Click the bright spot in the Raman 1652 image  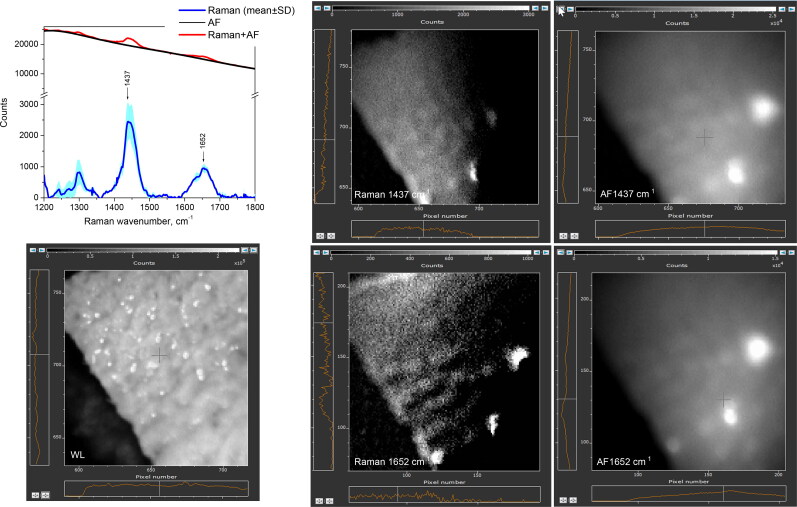click(518, 355)
